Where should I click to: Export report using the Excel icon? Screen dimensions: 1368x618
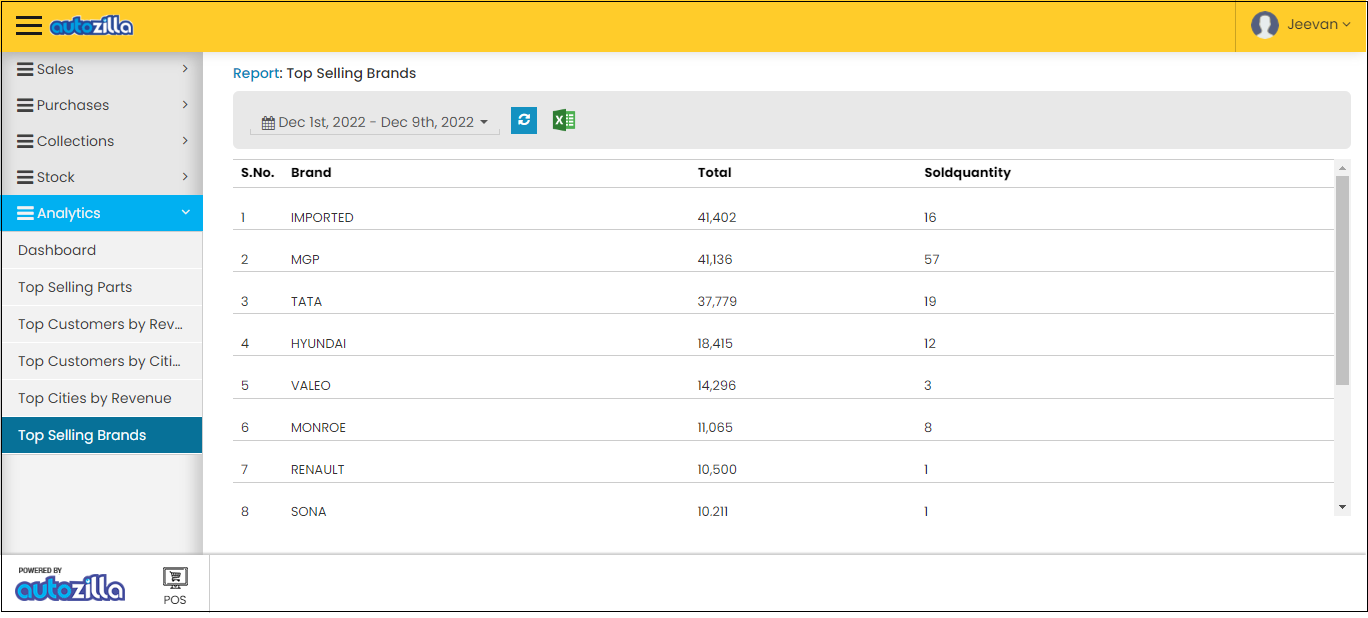coord(564,120)
